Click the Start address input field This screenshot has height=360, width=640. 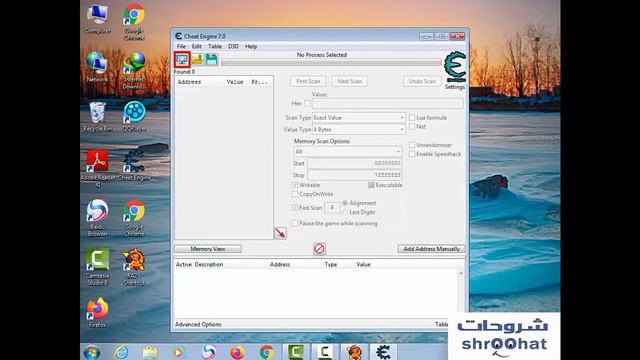click(x=355, y=163)
